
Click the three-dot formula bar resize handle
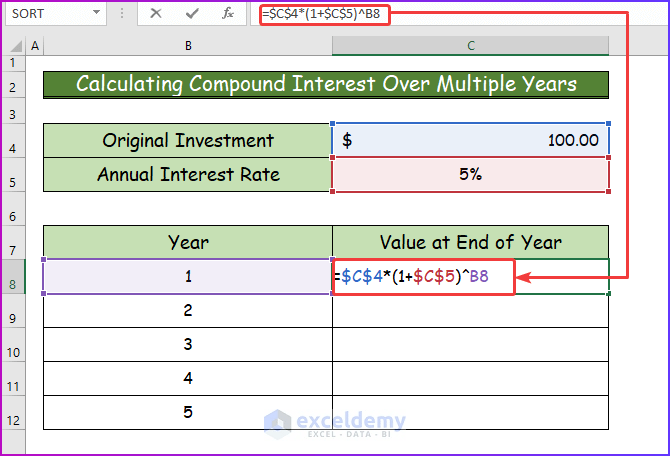(x=122, y=14)
